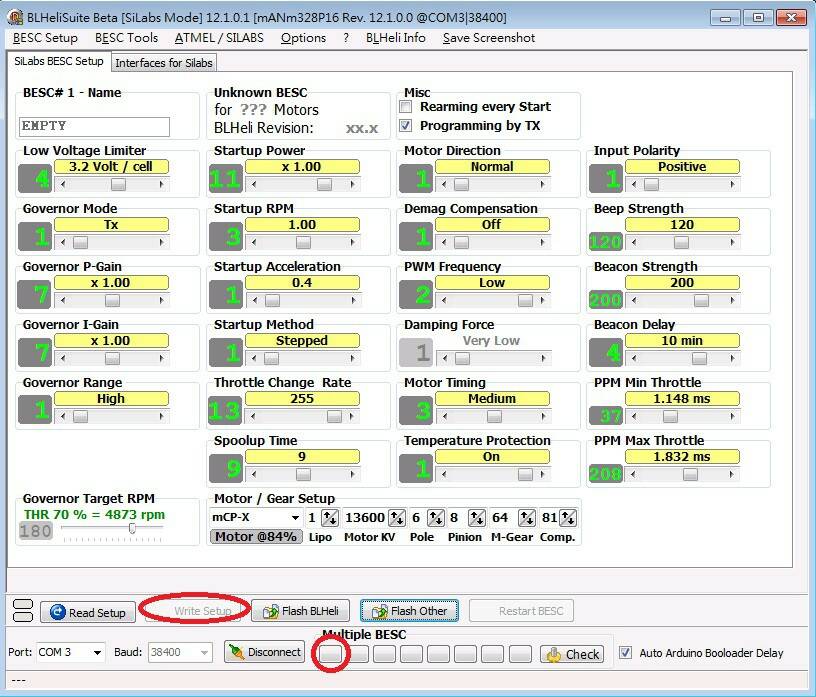Open the ATMEL / SILABS menu
This screenshot has width=816, height=697.
(219, 38)
